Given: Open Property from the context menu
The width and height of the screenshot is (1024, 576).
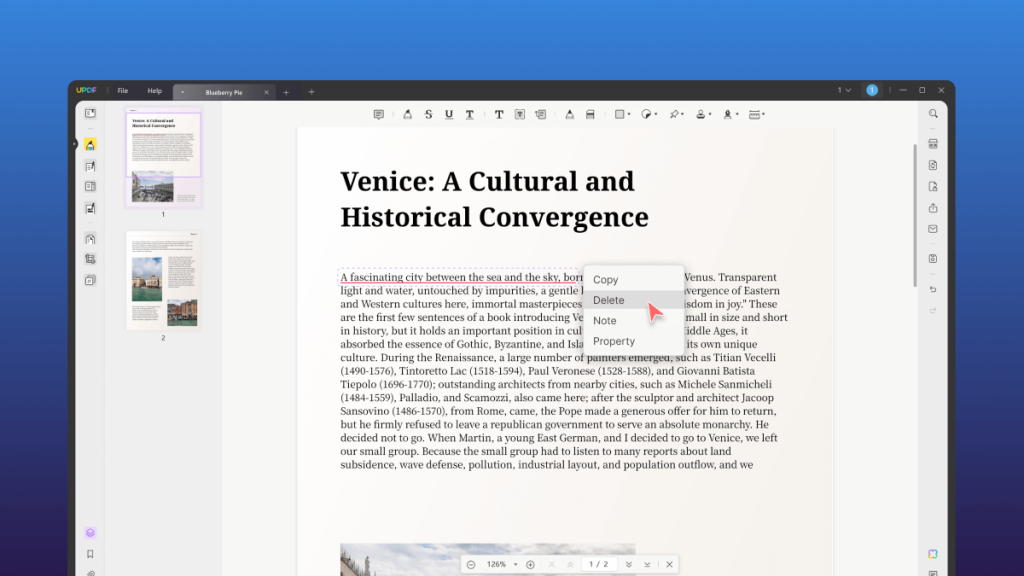Looking at the screenshot, I should click(613, 341).
